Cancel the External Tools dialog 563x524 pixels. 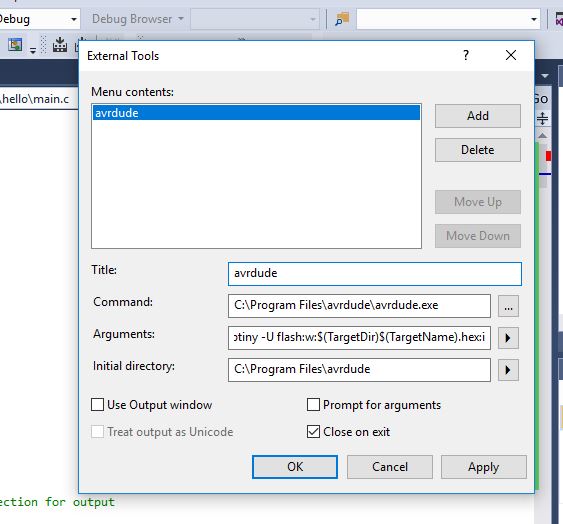[390, 467]
